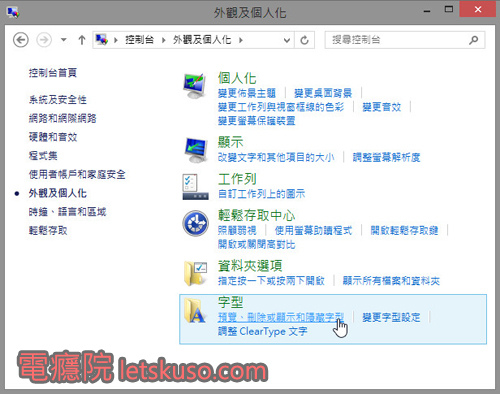
Task: Click 指定按一下或按兩下開啟 link
Action: click(271, 281)
